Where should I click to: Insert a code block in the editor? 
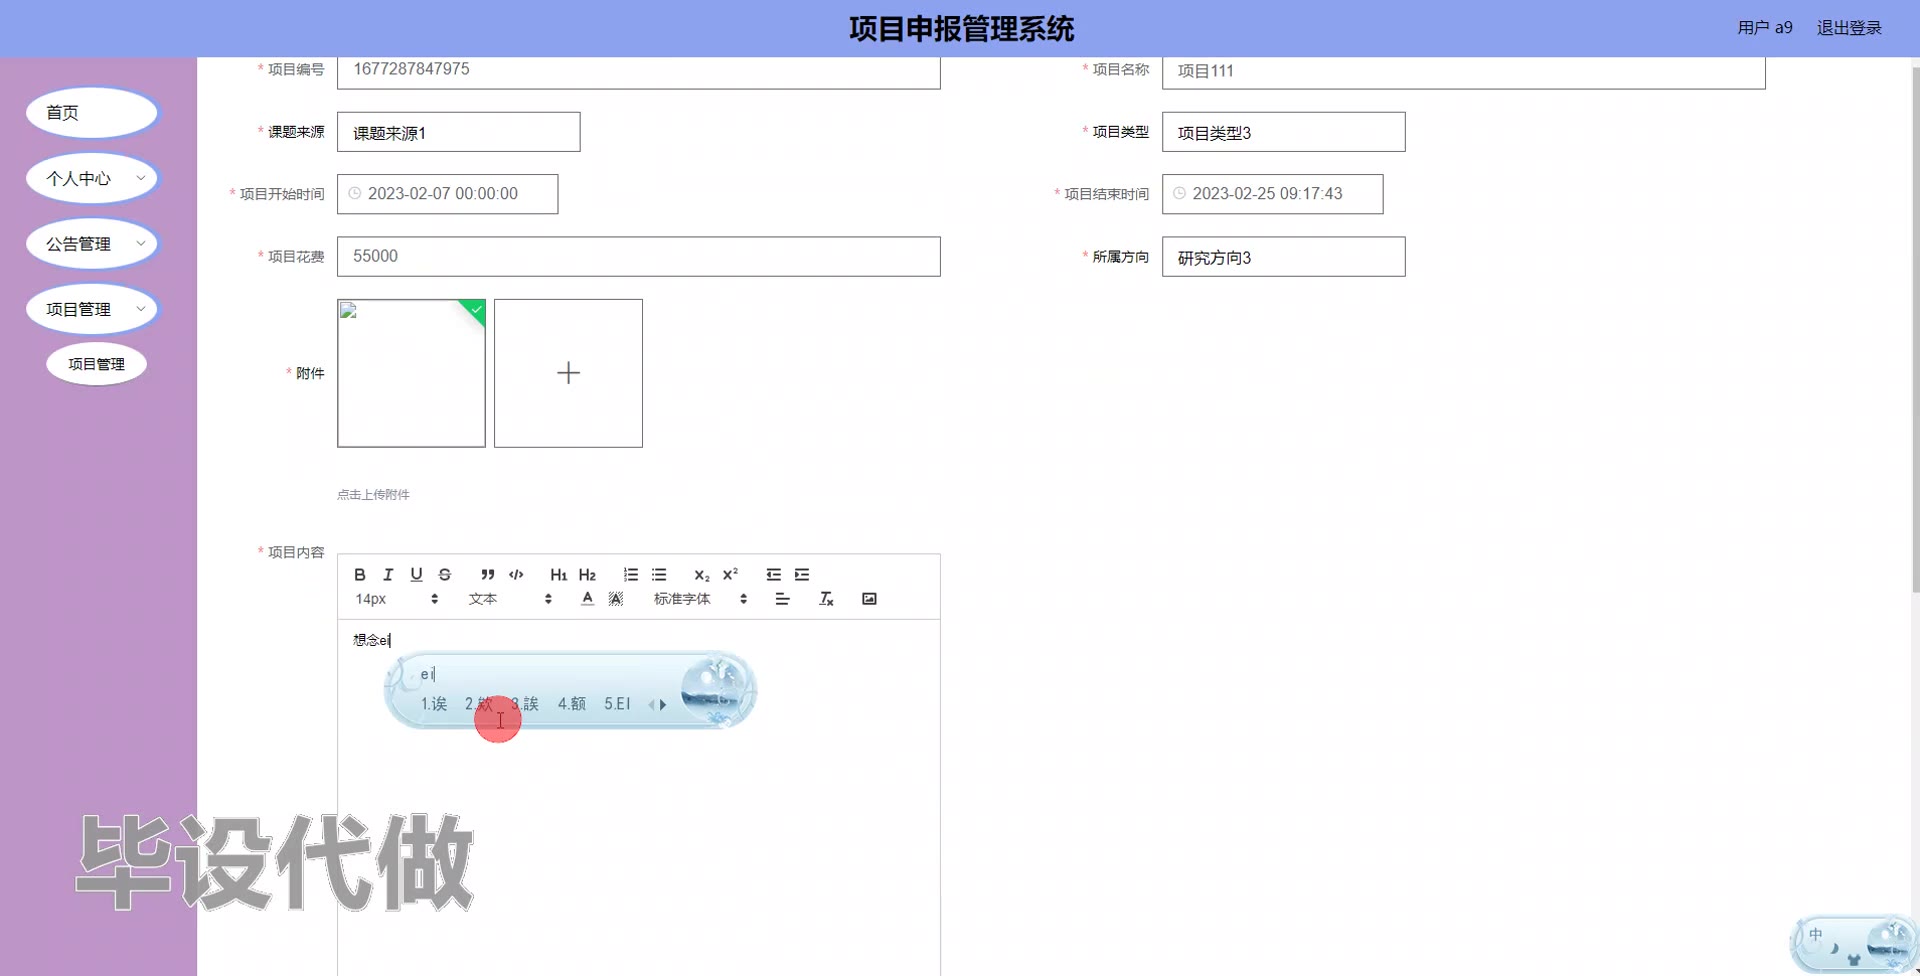point(516,575)
